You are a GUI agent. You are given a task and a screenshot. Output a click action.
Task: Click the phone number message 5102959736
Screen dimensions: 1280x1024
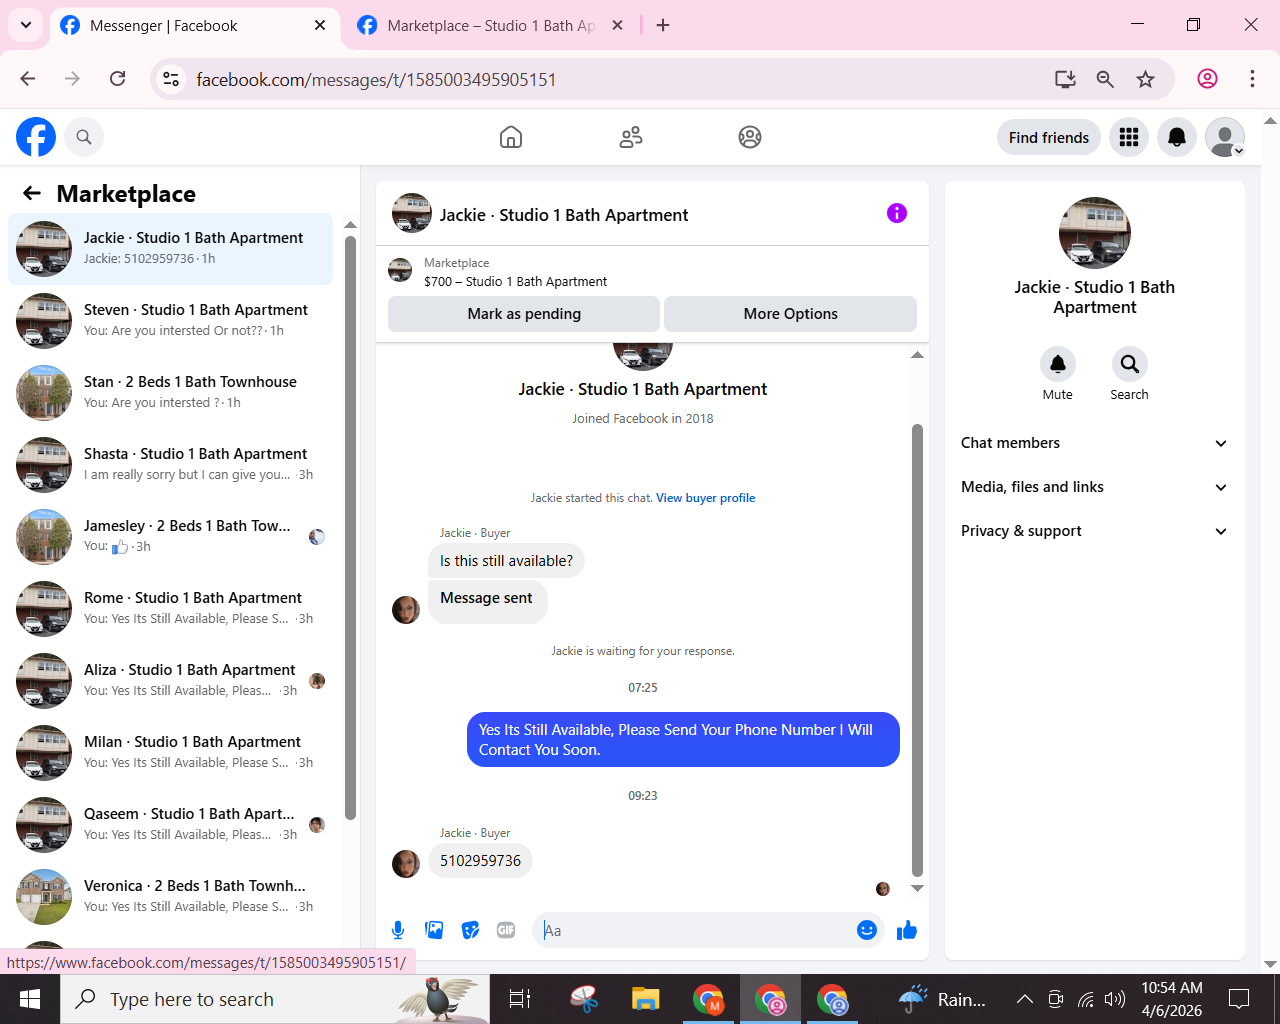[x=480, y=861]
